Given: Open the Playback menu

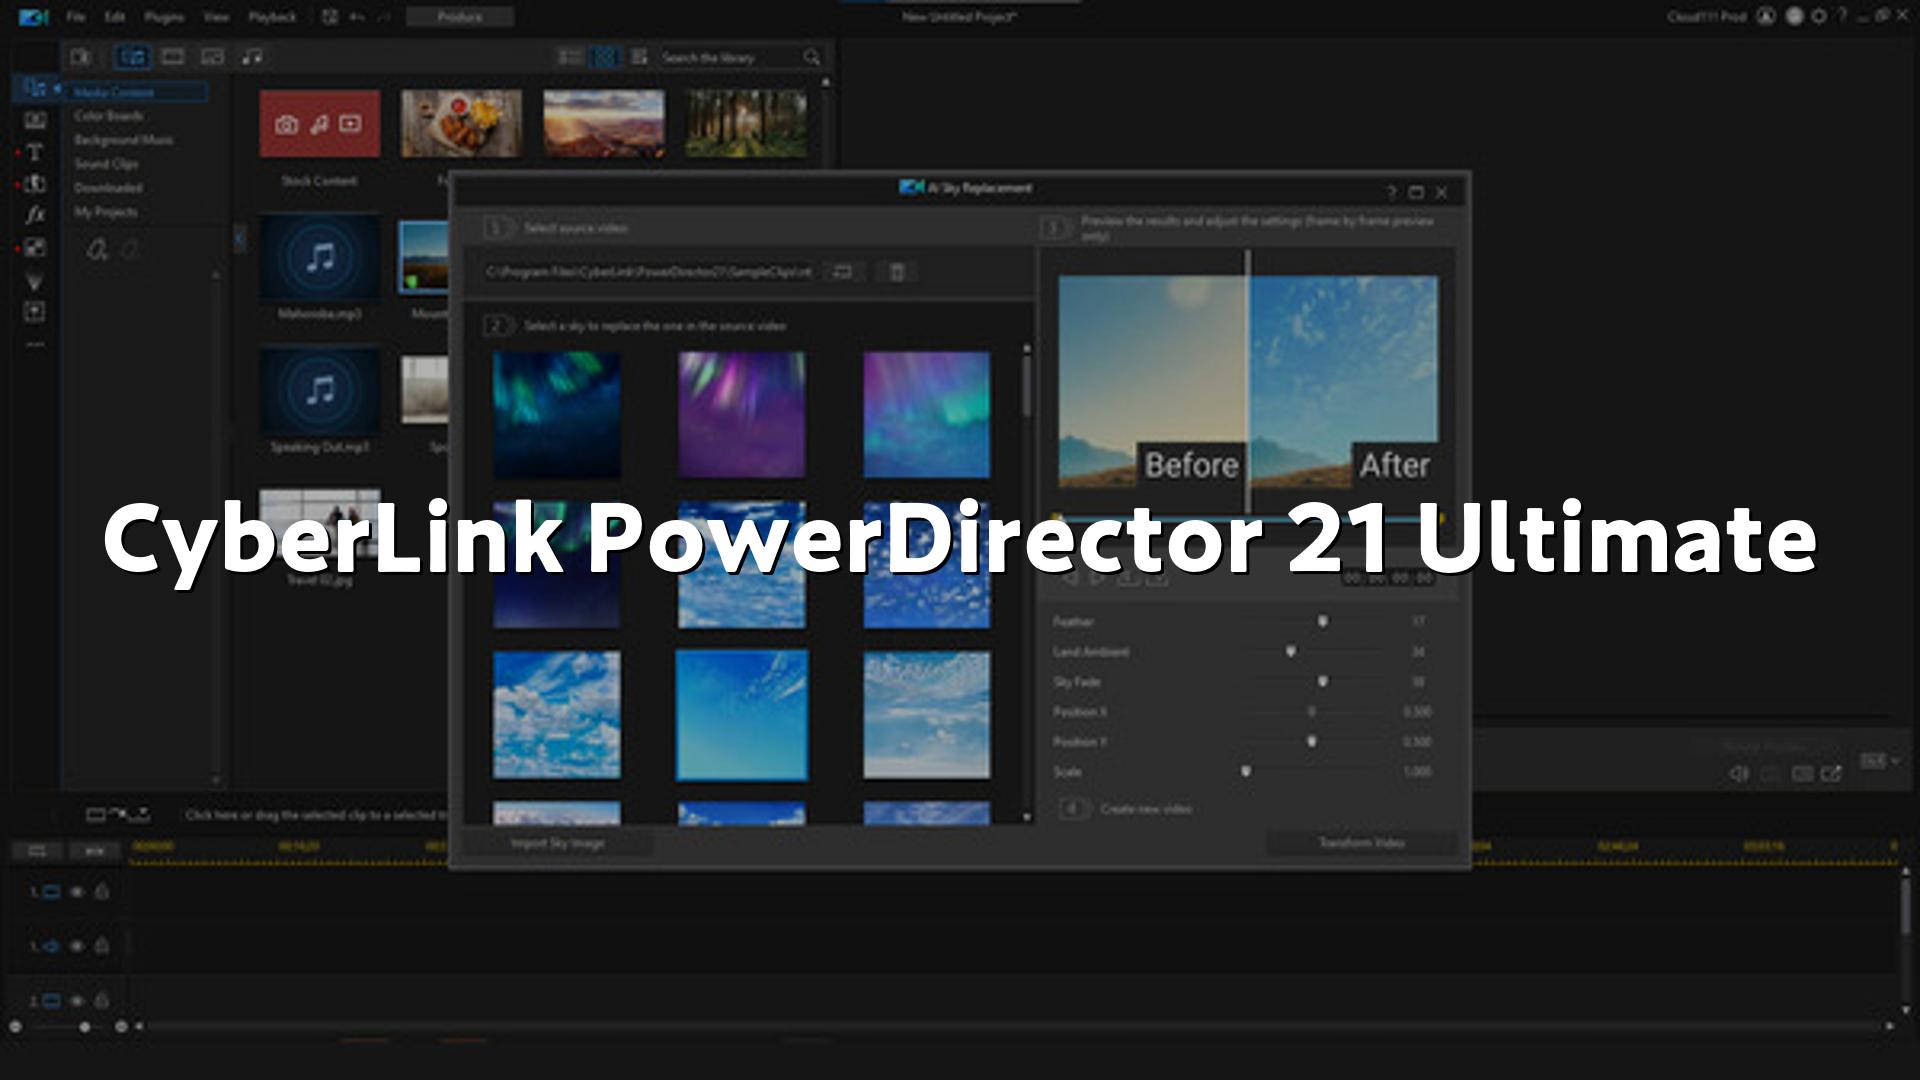Looking at the screenshot, I should tap(272, 17).
